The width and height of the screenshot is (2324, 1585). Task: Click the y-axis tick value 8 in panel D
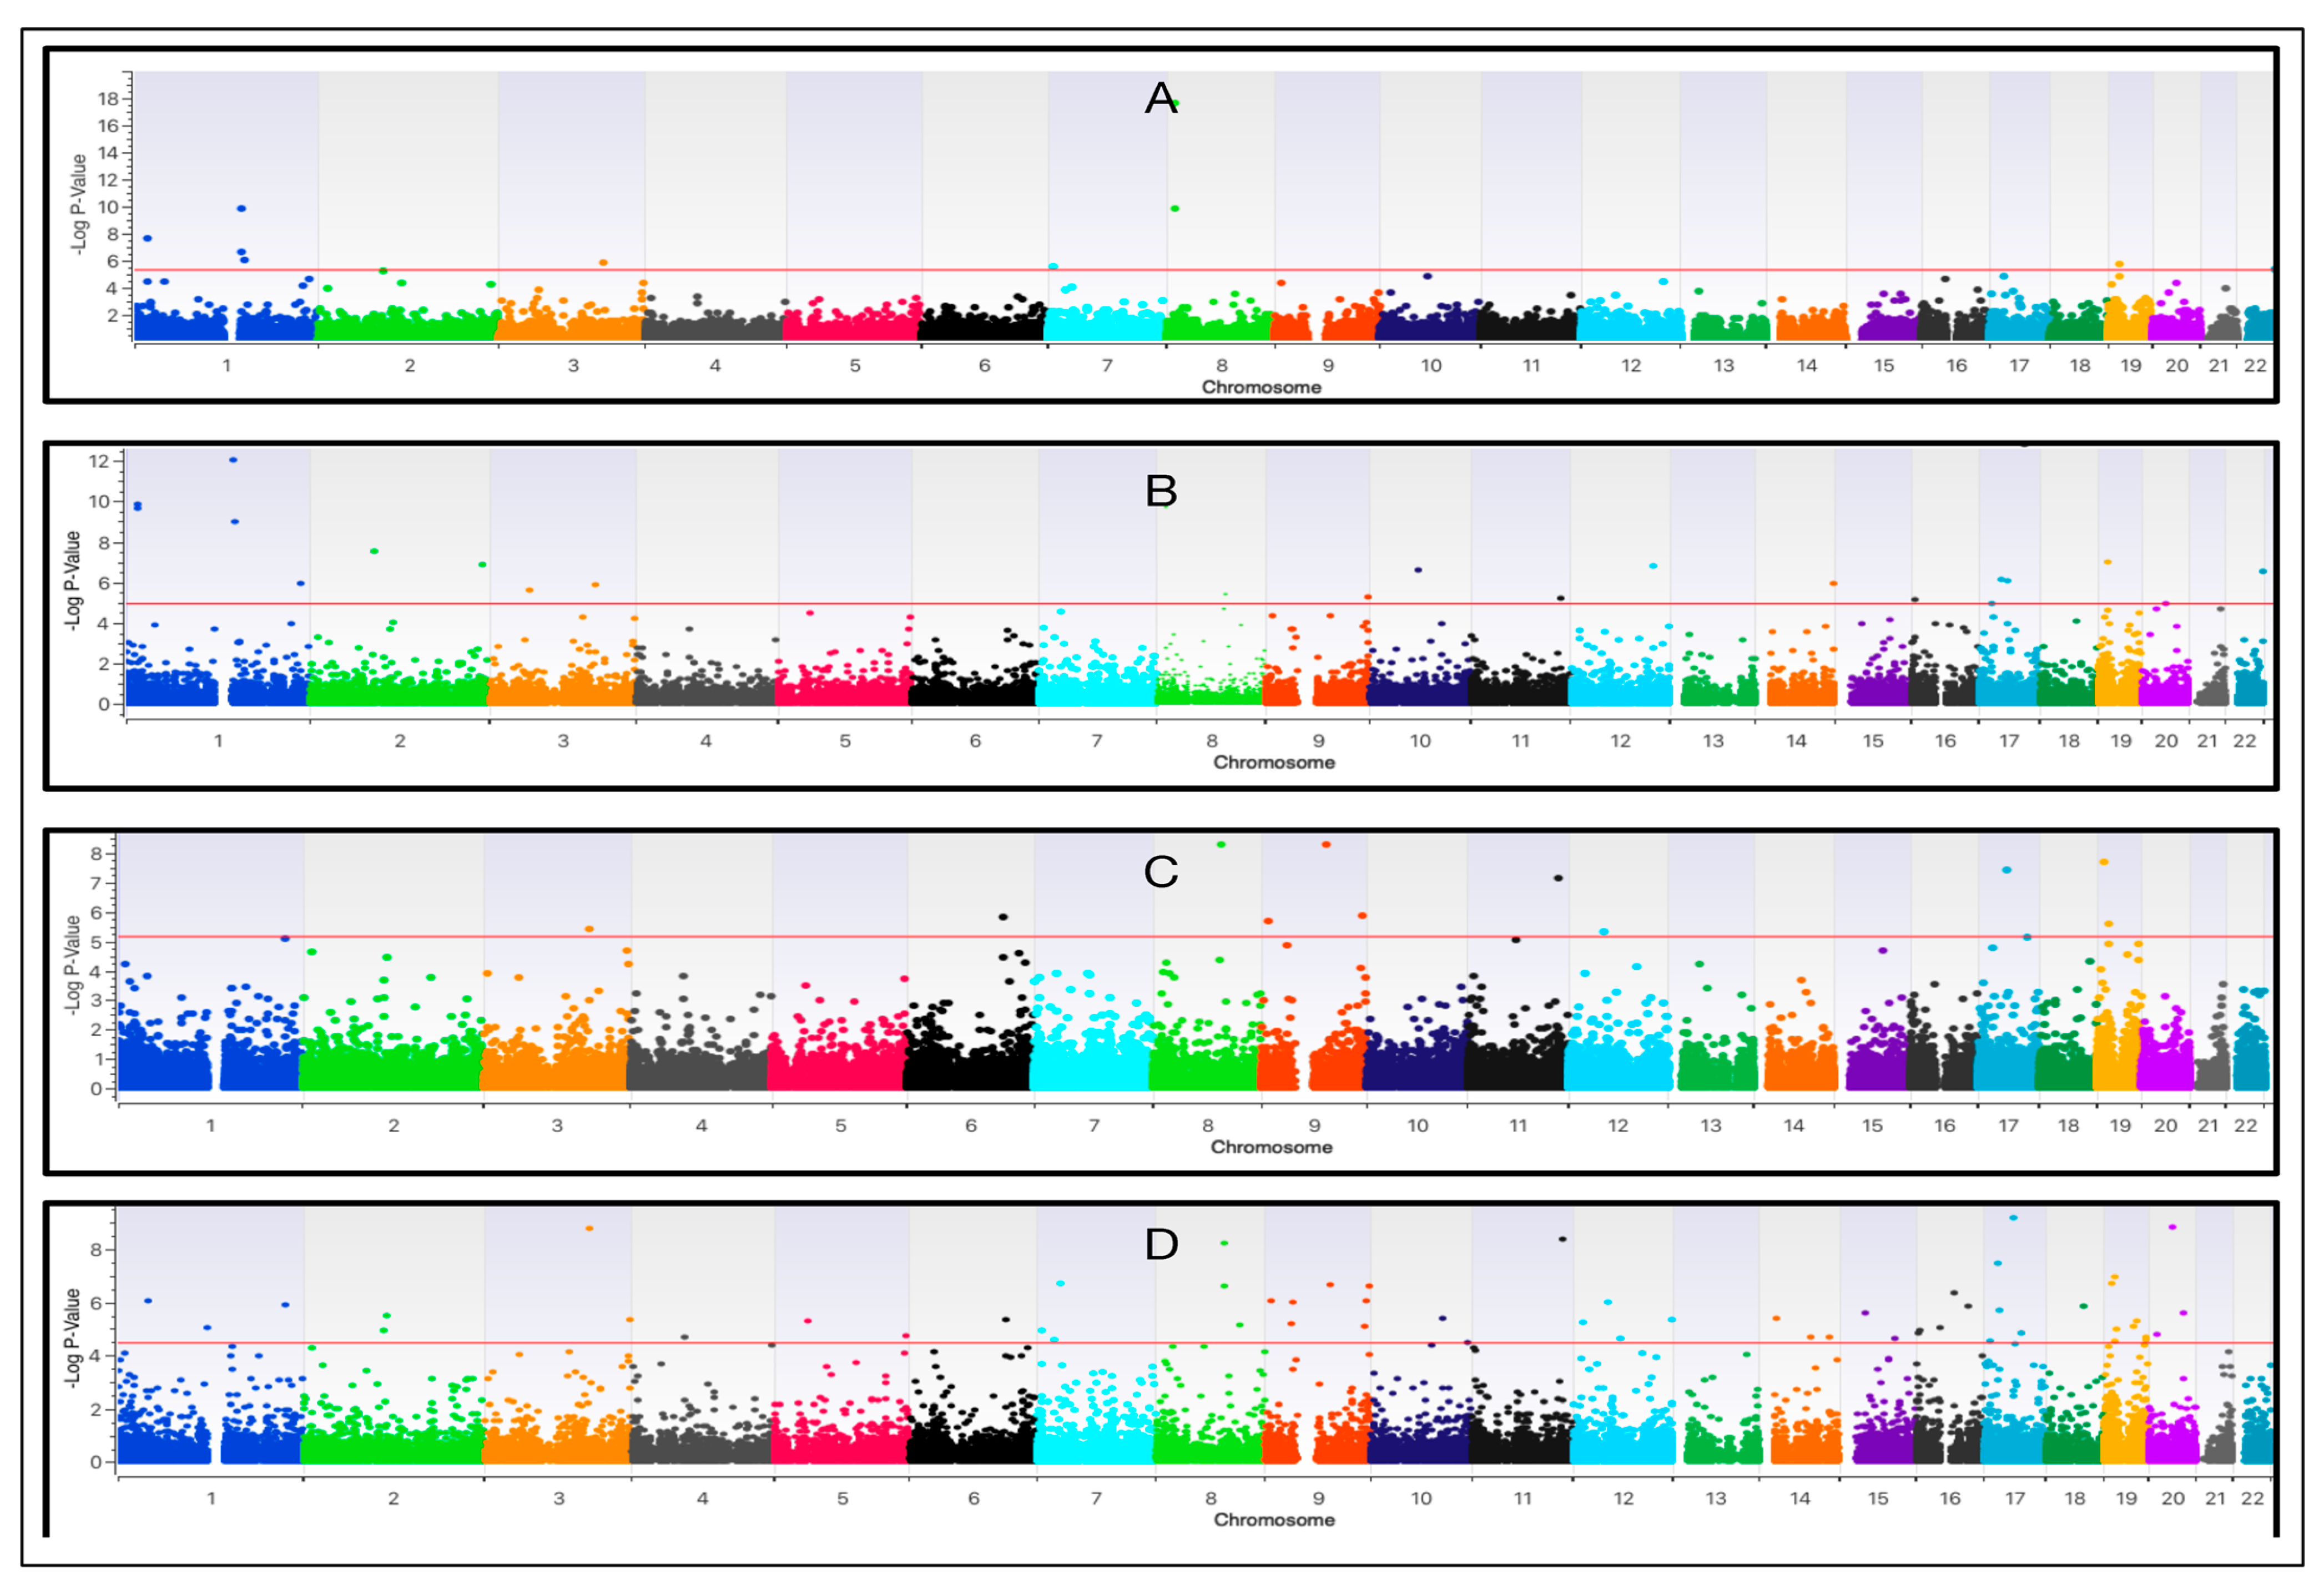pos(97,1249)
